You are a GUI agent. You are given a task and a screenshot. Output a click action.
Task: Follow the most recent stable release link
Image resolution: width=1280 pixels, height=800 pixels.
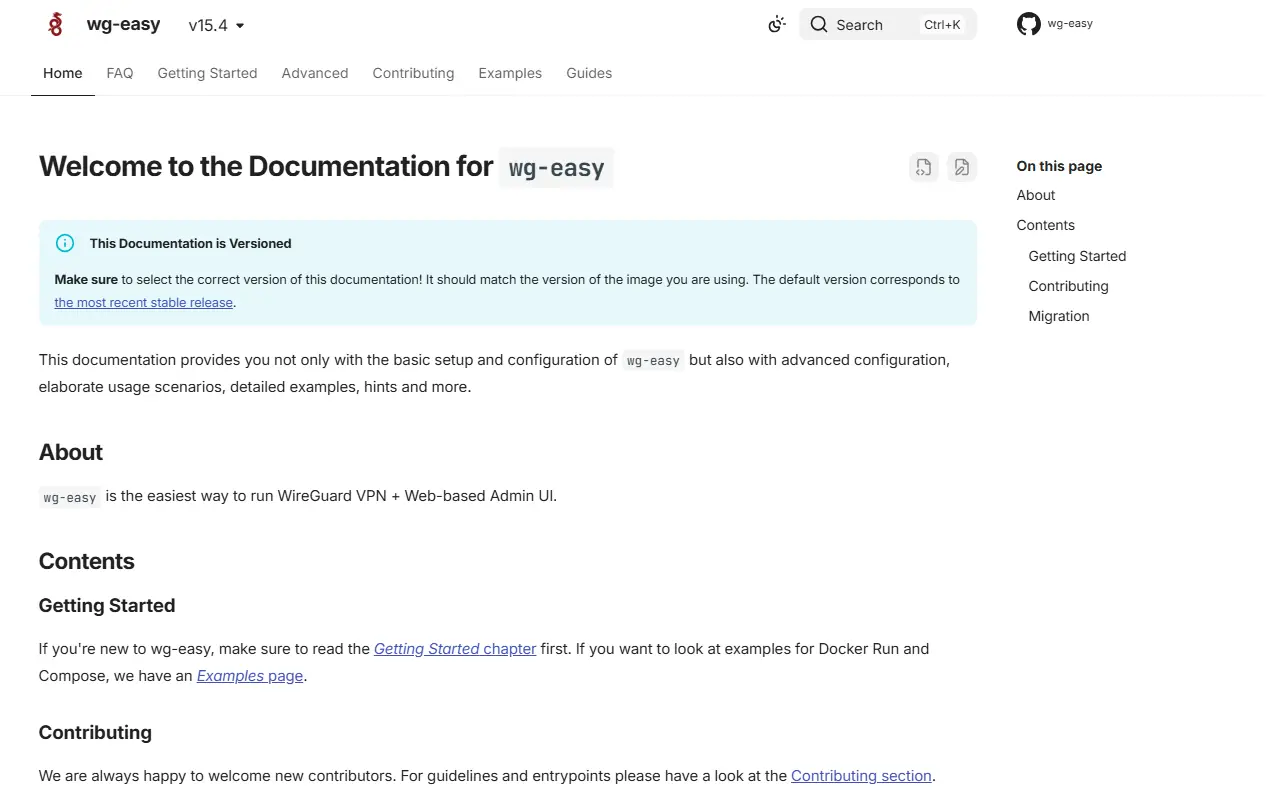coord(143,302)
